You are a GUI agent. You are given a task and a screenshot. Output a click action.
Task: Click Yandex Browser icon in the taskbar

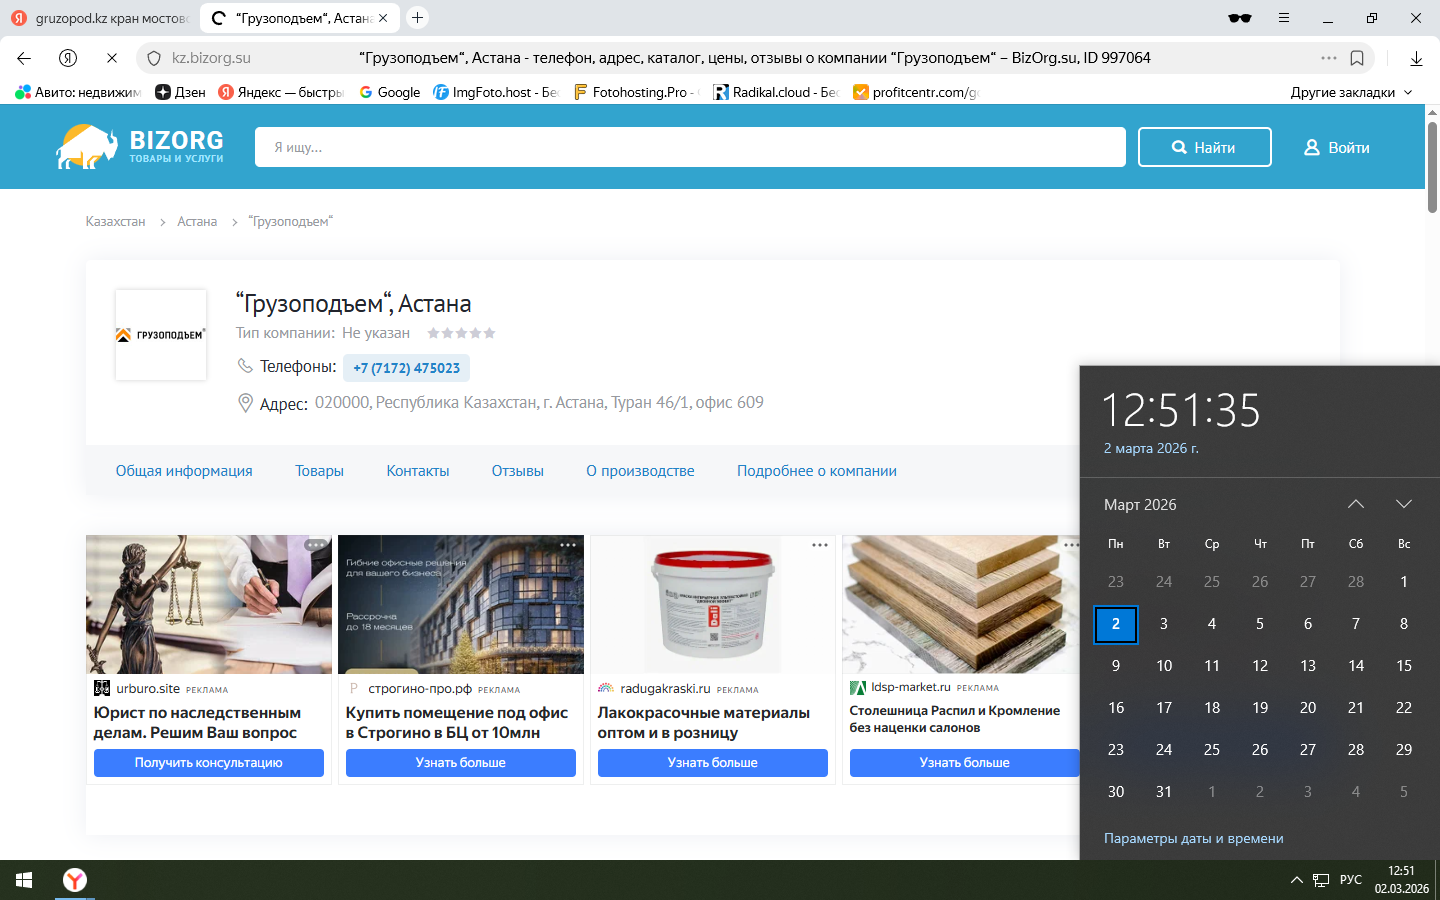tap(75, 880)
